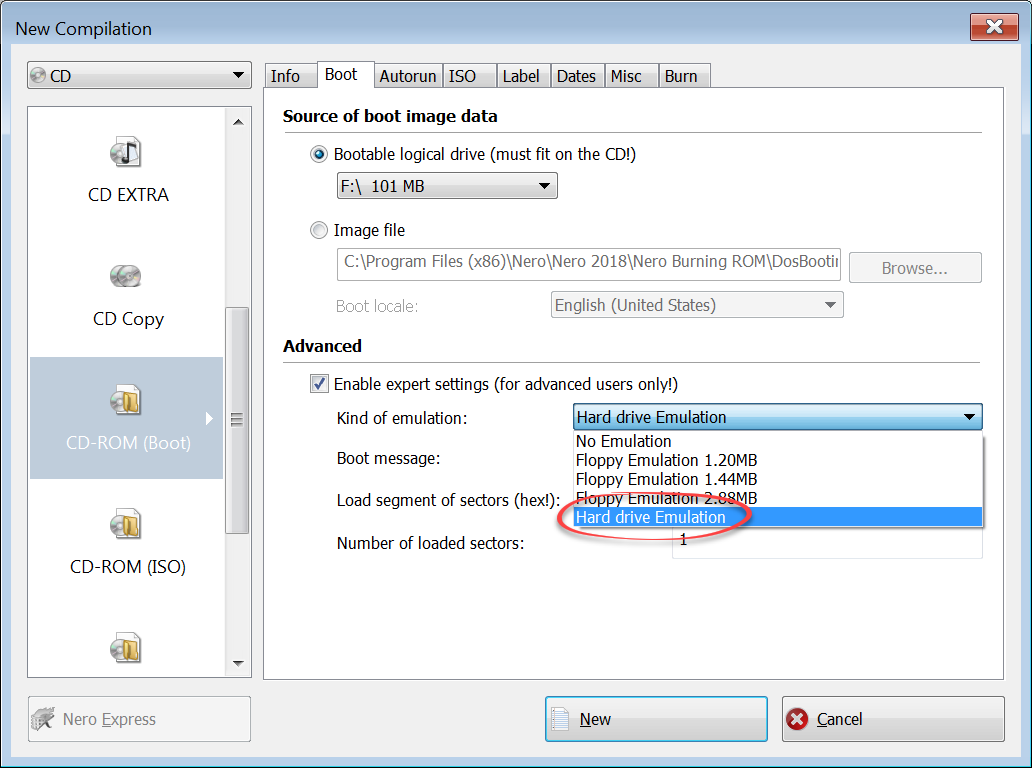The height and width of the screenshot is (768, 1032).
Task: Click the Nero Express button
Action: [140, 719]
